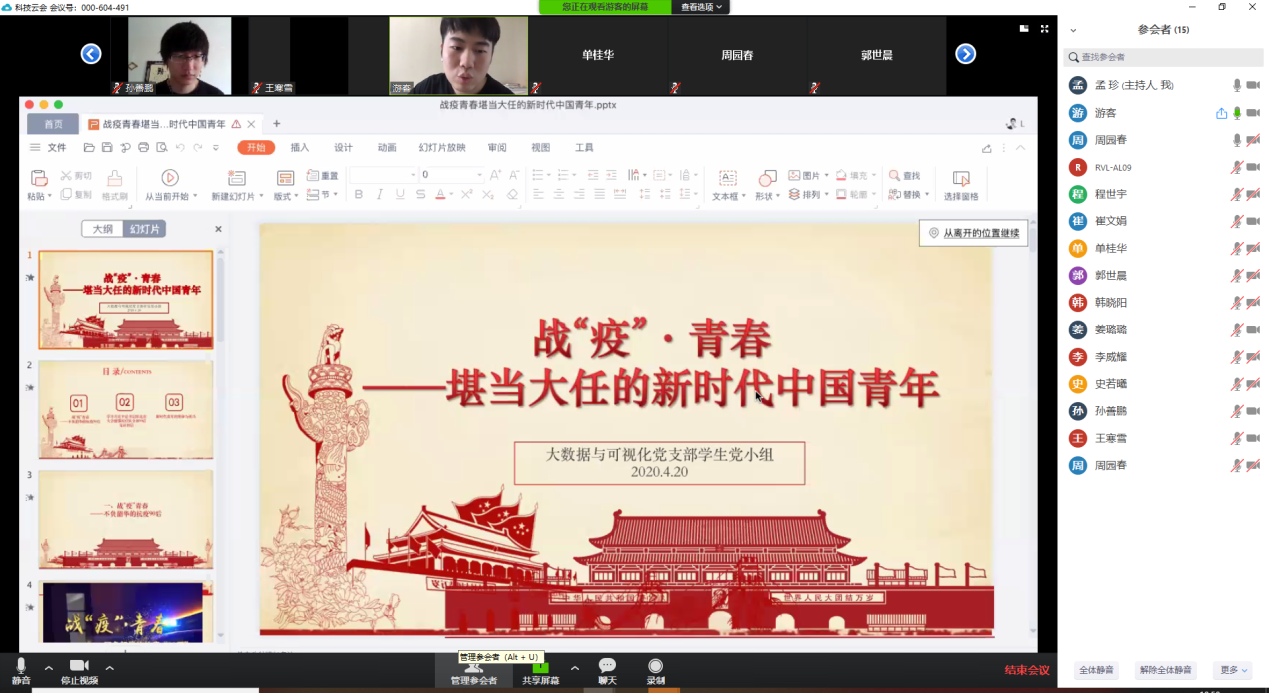Click the microphone icon next to 孟珍
The height and width of the screenshot is (693, 1269).
[x=1237, y=86]
